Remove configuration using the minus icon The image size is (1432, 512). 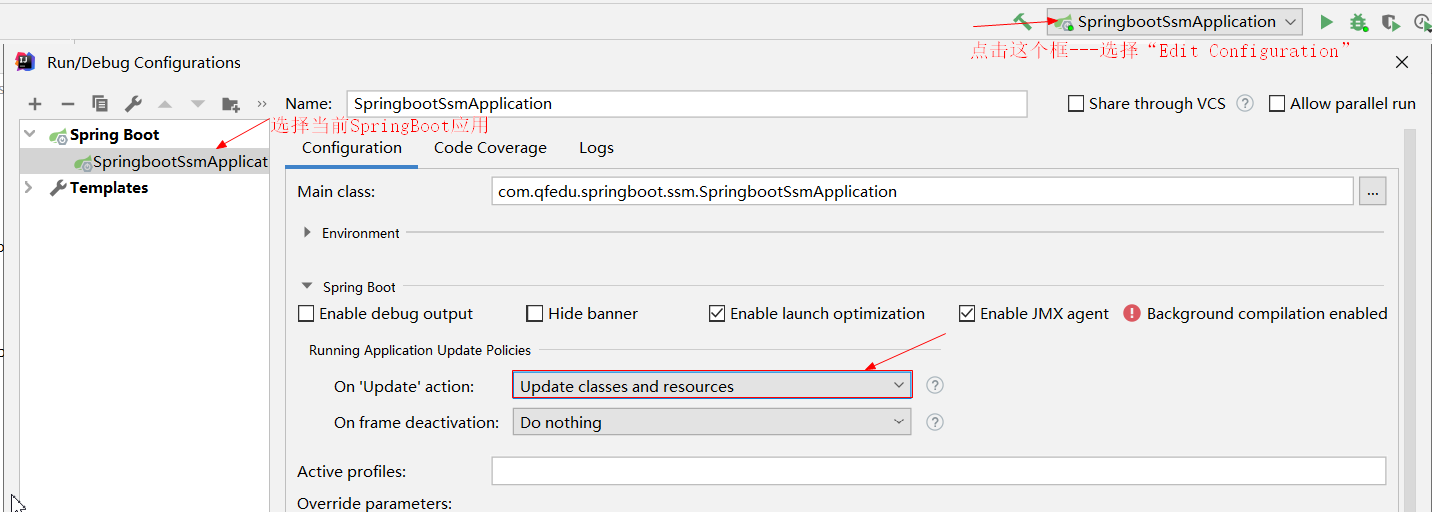(68, 104)
